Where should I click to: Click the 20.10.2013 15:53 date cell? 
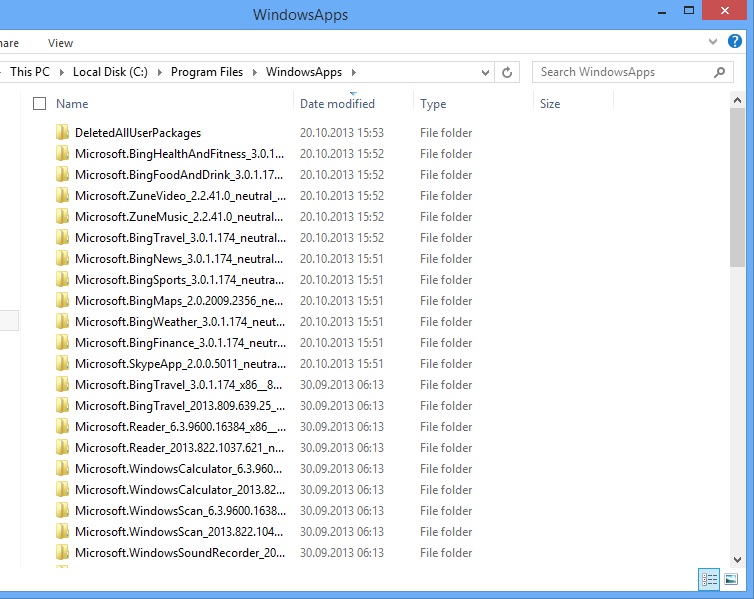coord(342,133)
